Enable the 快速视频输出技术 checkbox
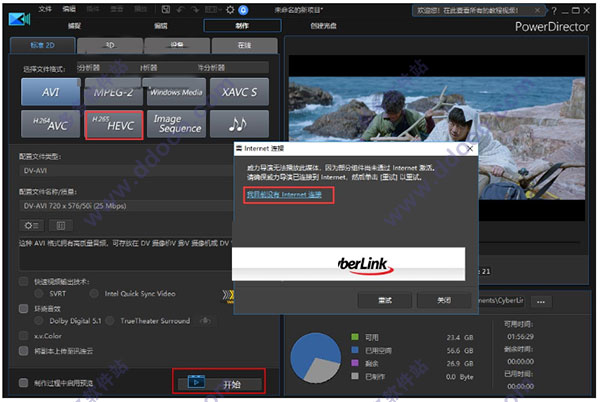600x402 pixels. 24,282
